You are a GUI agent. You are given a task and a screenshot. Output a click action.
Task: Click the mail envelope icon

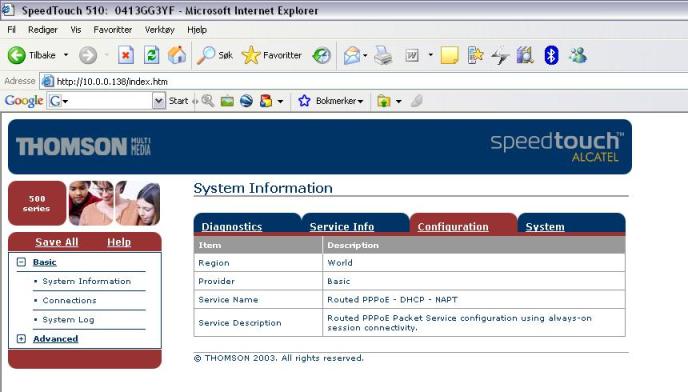point(352,55)
